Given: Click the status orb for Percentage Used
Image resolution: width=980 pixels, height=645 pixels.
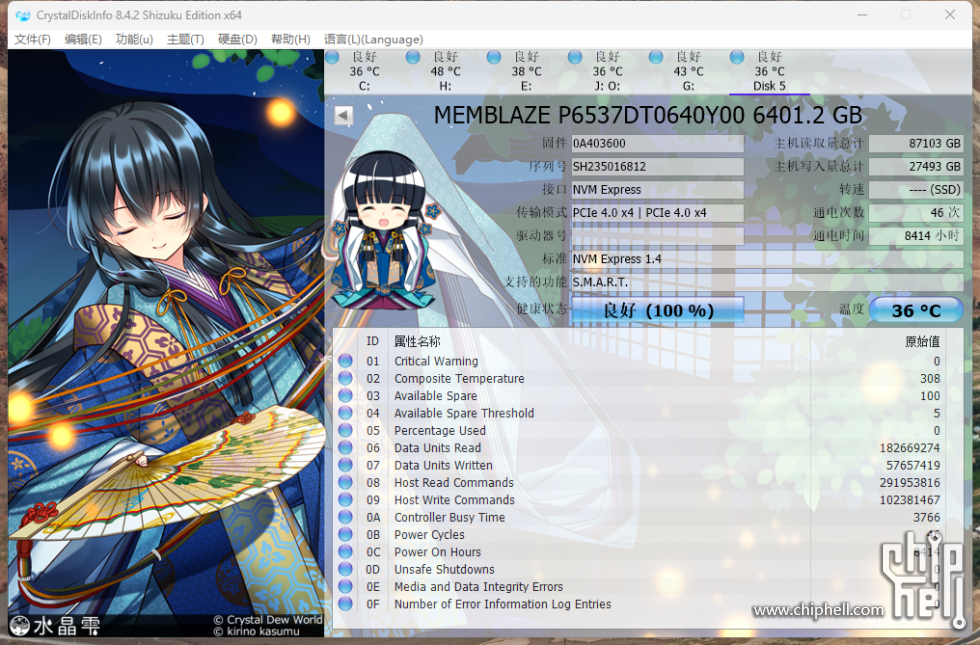Looking at the screenshot, I should coord(345,430).
